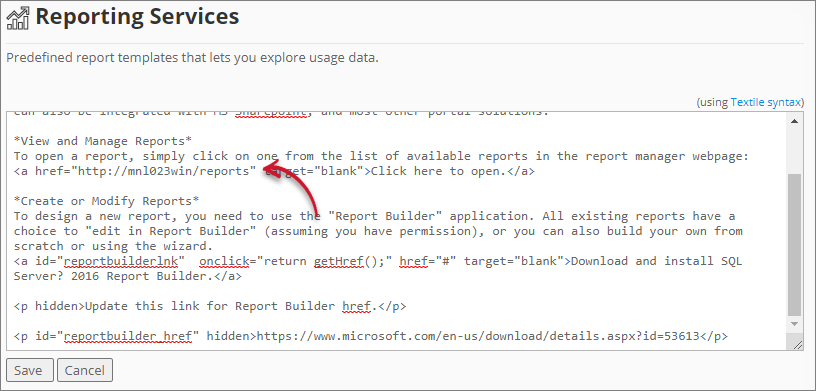Click the textarea scrollbar up arrow
The width and height of the screenshot is (816, 391).
[794, 121]
